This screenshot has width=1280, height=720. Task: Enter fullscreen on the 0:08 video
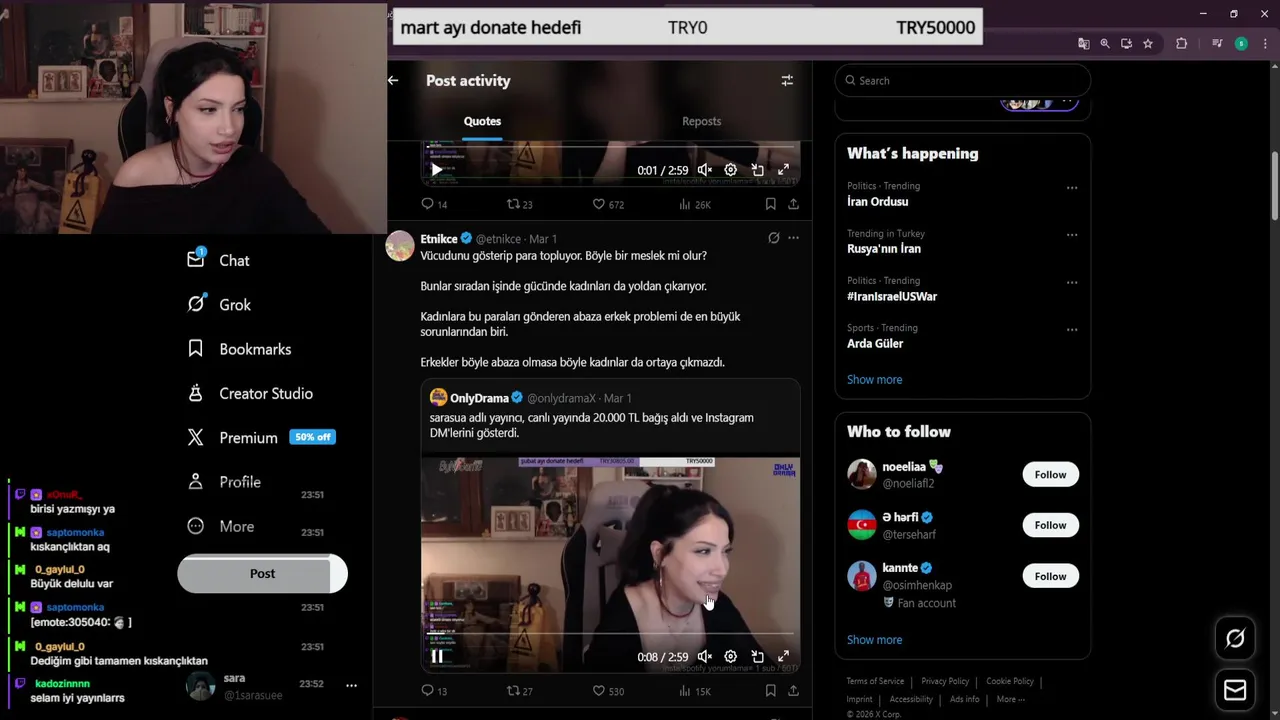coord(784,657)
